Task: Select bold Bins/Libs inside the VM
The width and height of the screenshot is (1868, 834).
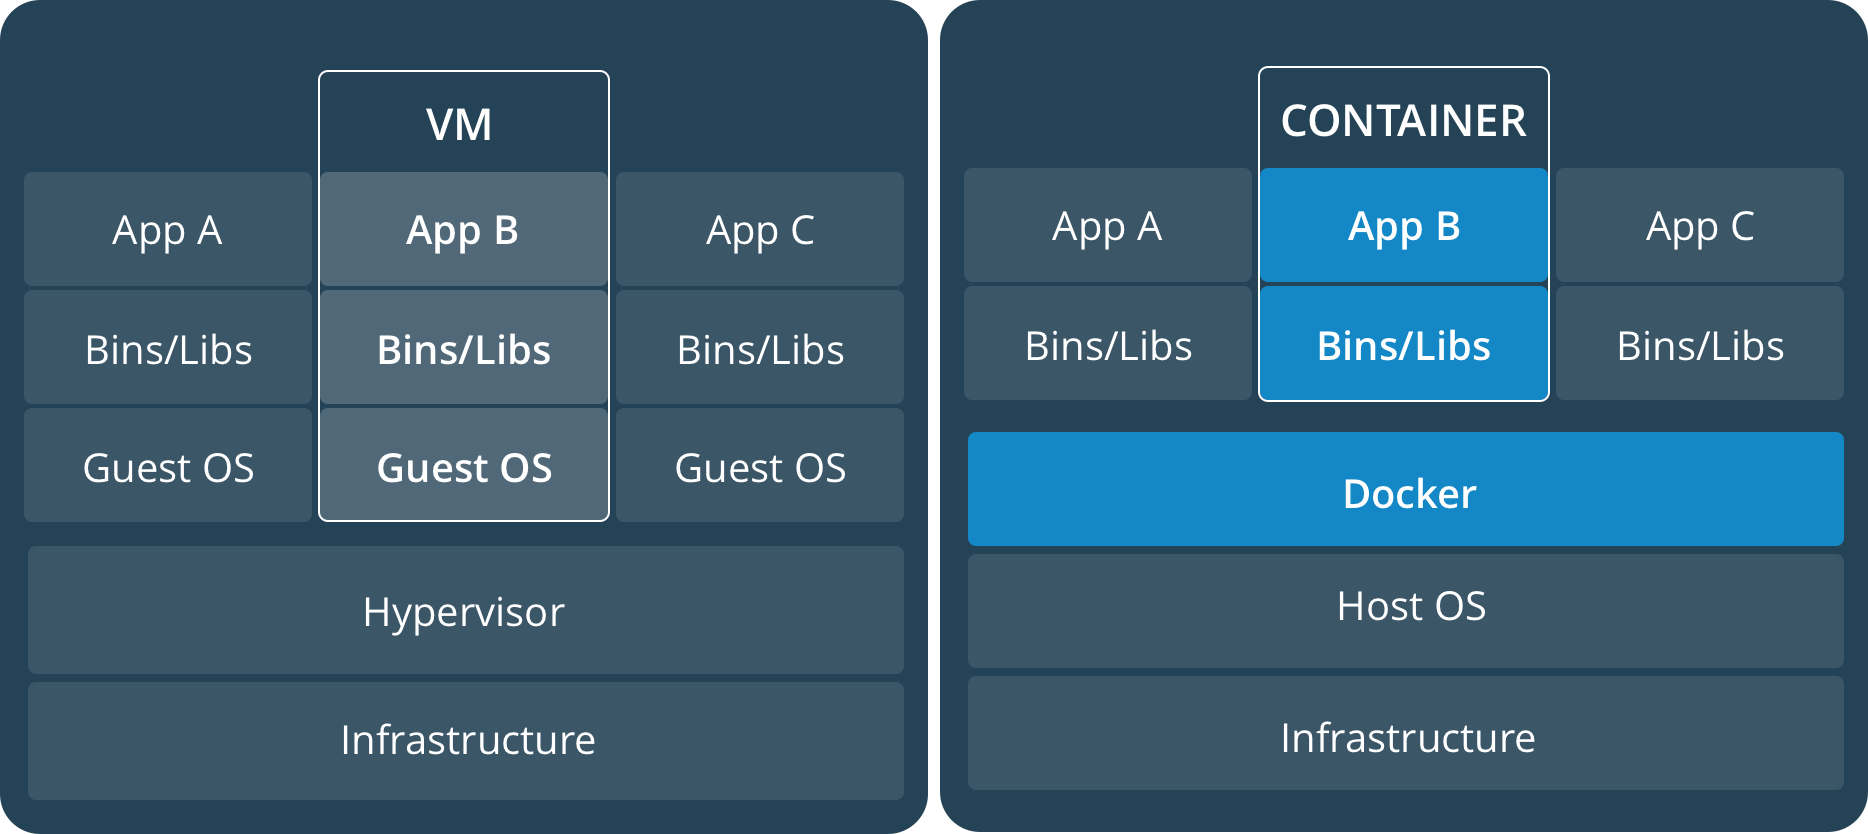Action: click(464, 347)
